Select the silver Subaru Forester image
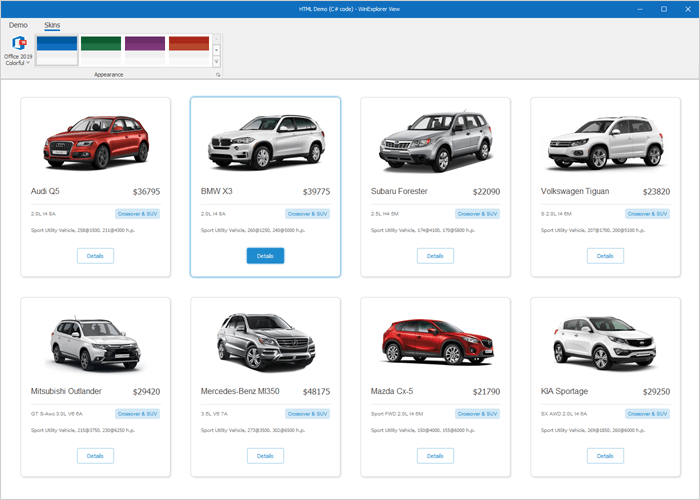Screen dimensions: 700x500 (x=436, y=142)
